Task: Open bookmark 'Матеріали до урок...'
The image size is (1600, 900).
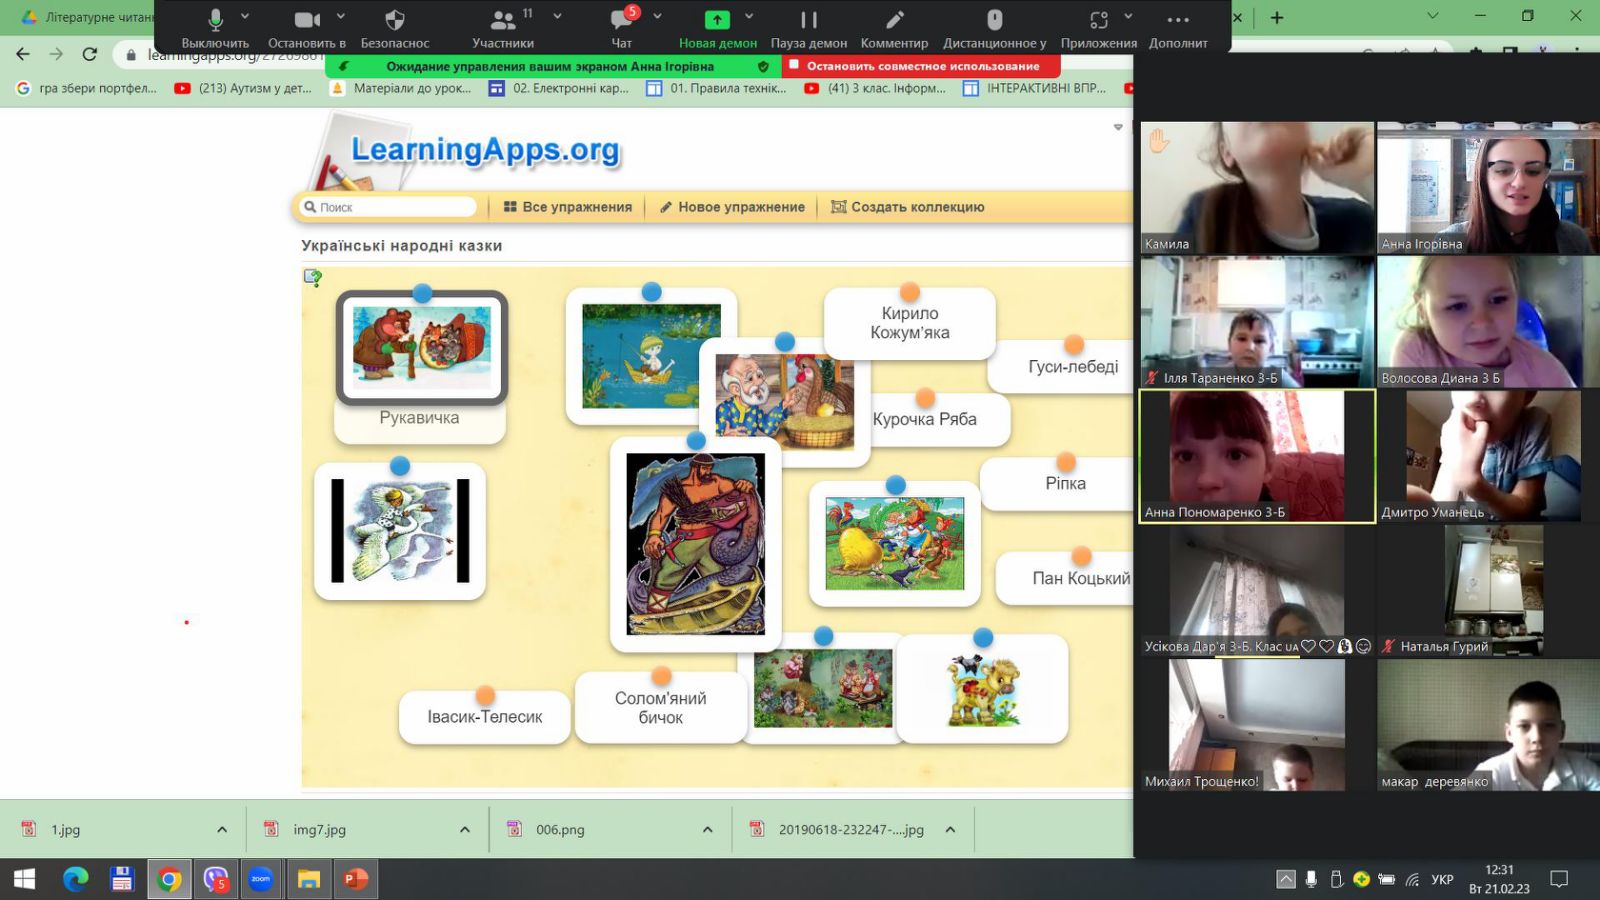Action: pyautogui.click(x=400, y=88)
